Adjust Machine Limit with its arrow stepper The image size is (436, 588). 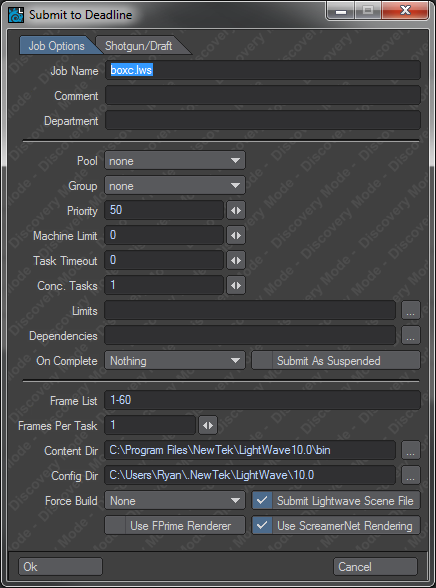click(236, 236)
